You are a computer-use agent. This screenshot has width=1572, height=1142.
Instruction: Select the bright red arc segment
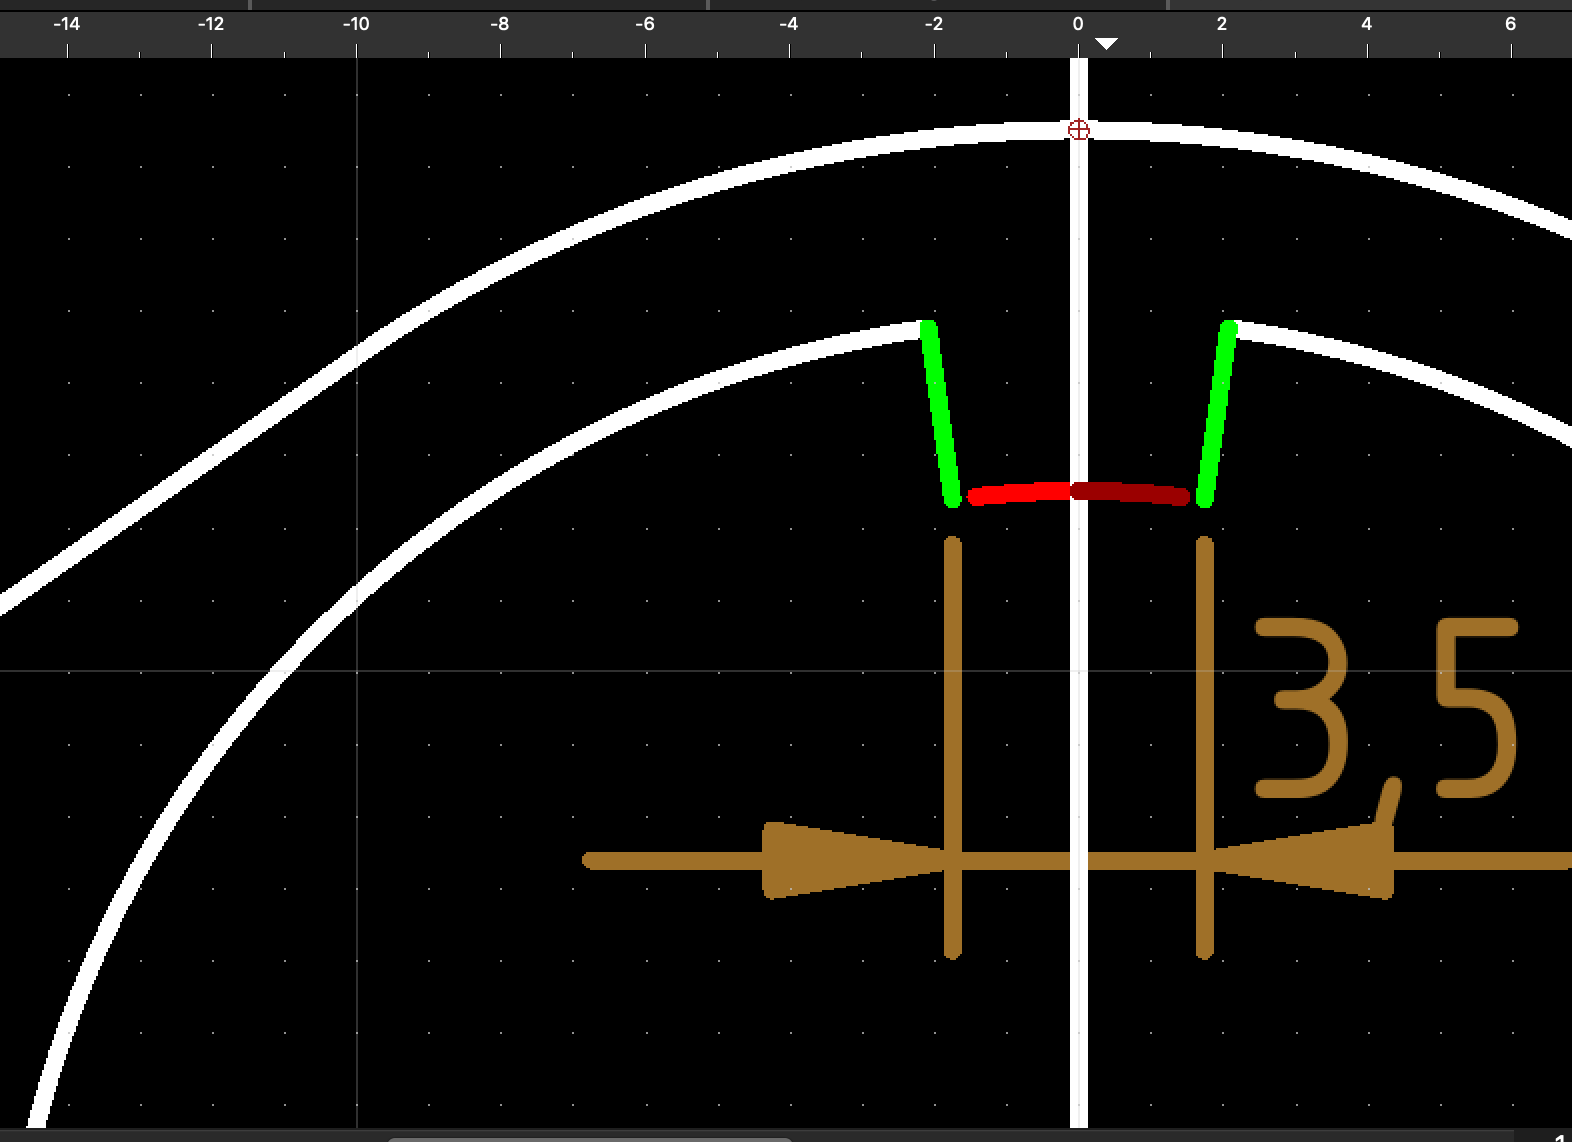1020,492
